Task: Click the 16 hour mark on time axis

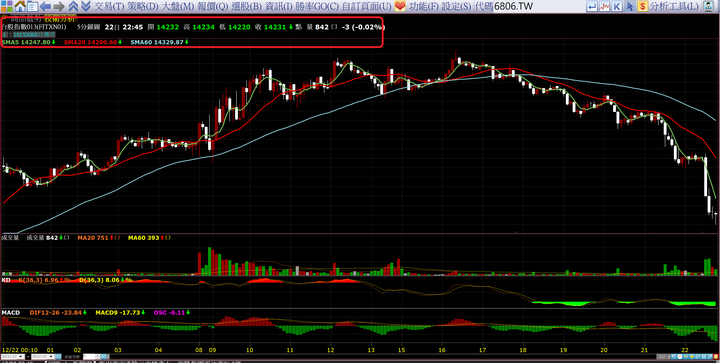Action: [442, 349]
